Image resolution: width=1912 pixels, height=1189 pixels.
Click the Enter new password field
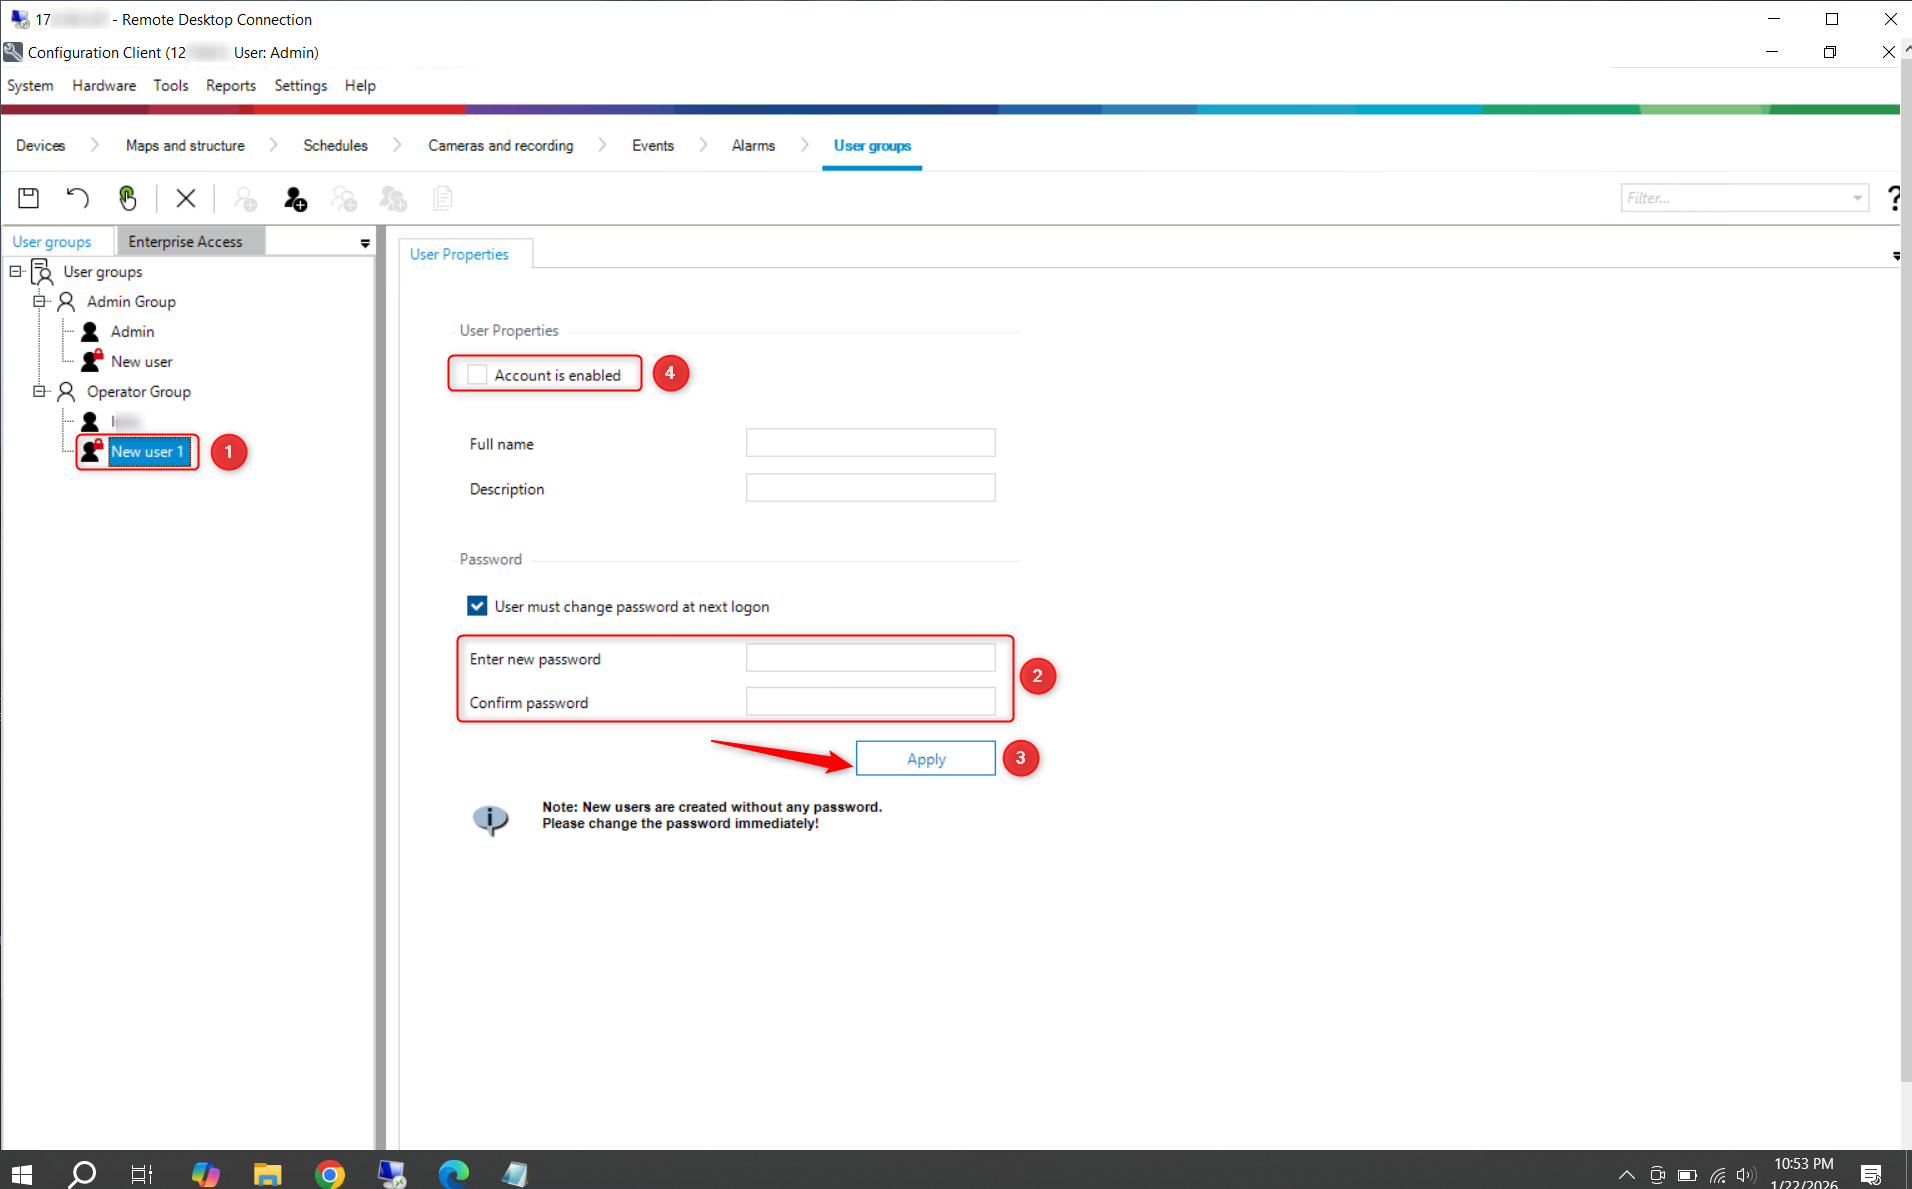click(870, 658)
